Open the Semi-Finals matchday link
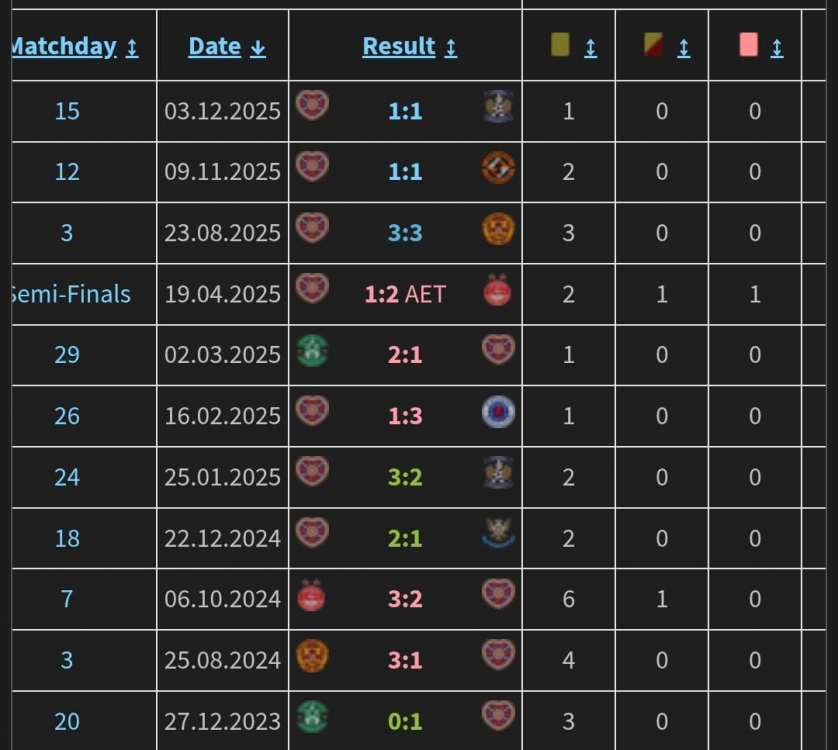This screenshot has width=838, height=750. click(x=70, y=294)
